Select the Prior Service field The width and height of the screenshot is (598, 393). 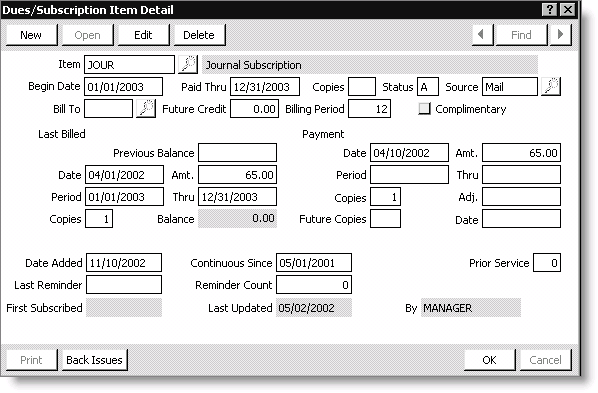tap(547, 263)
